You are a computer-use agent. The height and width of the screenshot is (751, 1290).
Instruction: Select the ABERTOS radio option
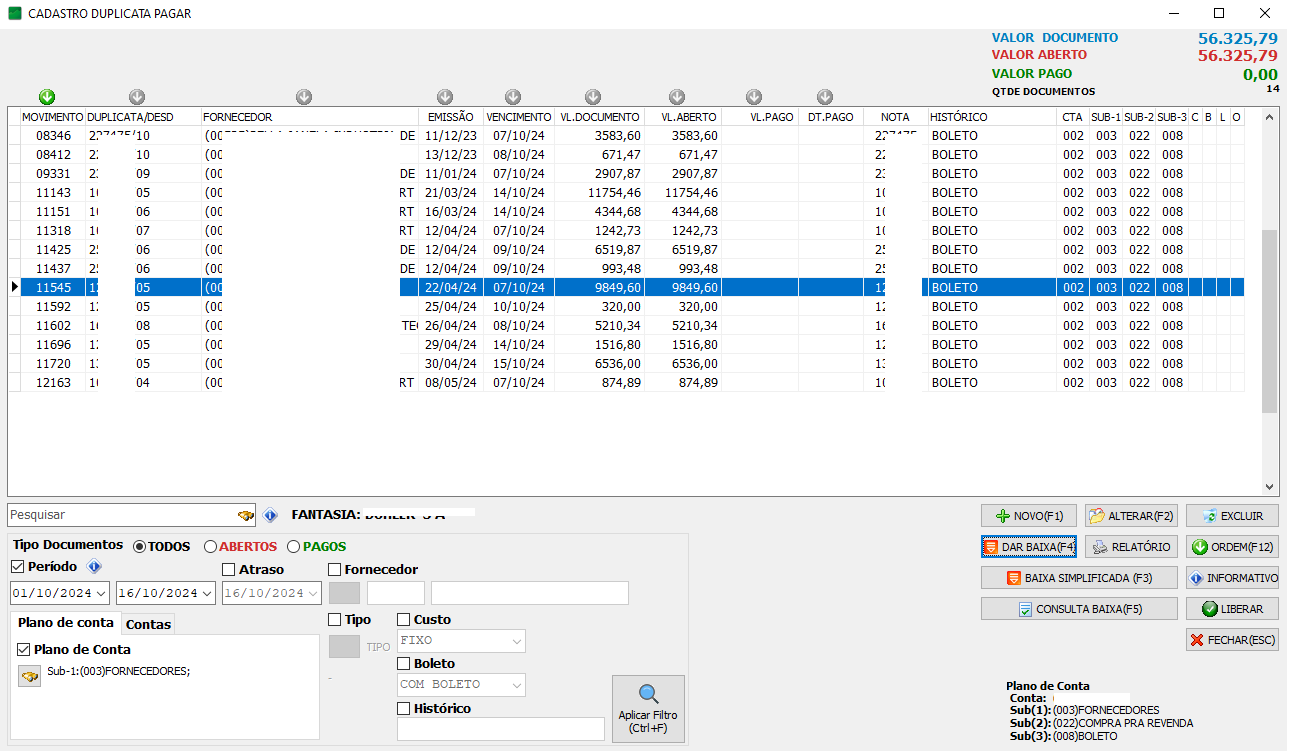(240, 547)
